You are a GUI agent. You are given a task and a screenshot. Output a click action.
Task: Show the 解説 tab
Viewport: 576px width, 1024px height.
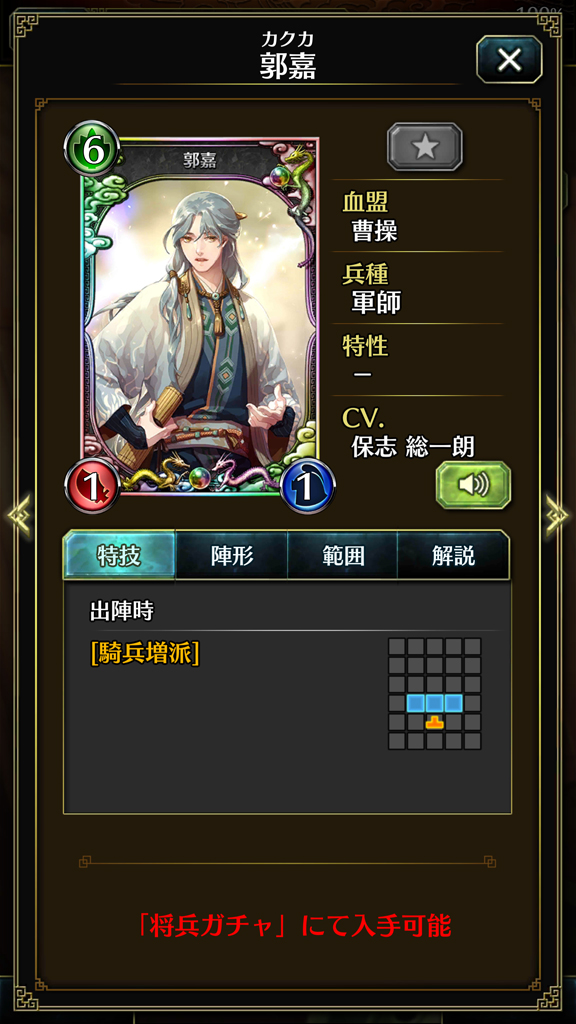pos(453,555)
